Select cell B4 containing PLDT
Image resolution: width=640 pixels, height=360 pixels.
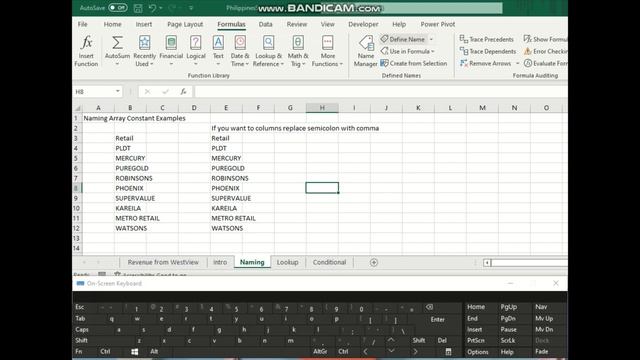pos(130,148)
